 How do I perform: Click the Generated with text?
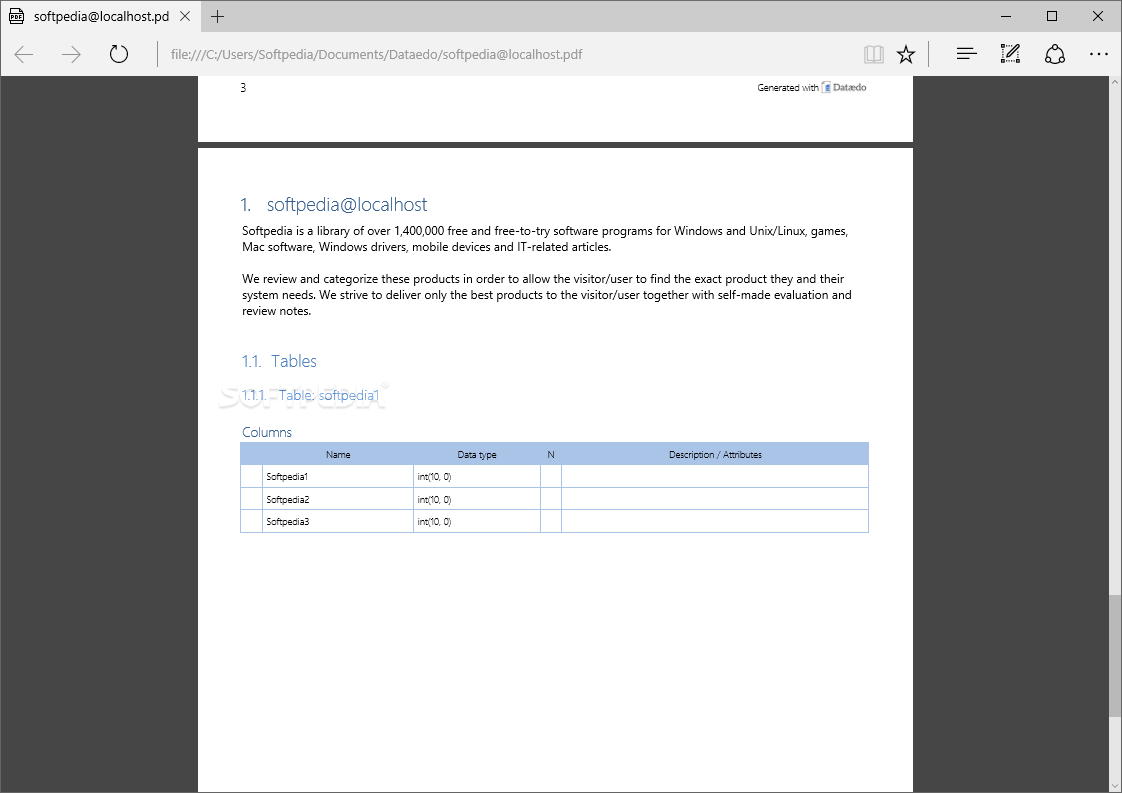tap(787, 87)
